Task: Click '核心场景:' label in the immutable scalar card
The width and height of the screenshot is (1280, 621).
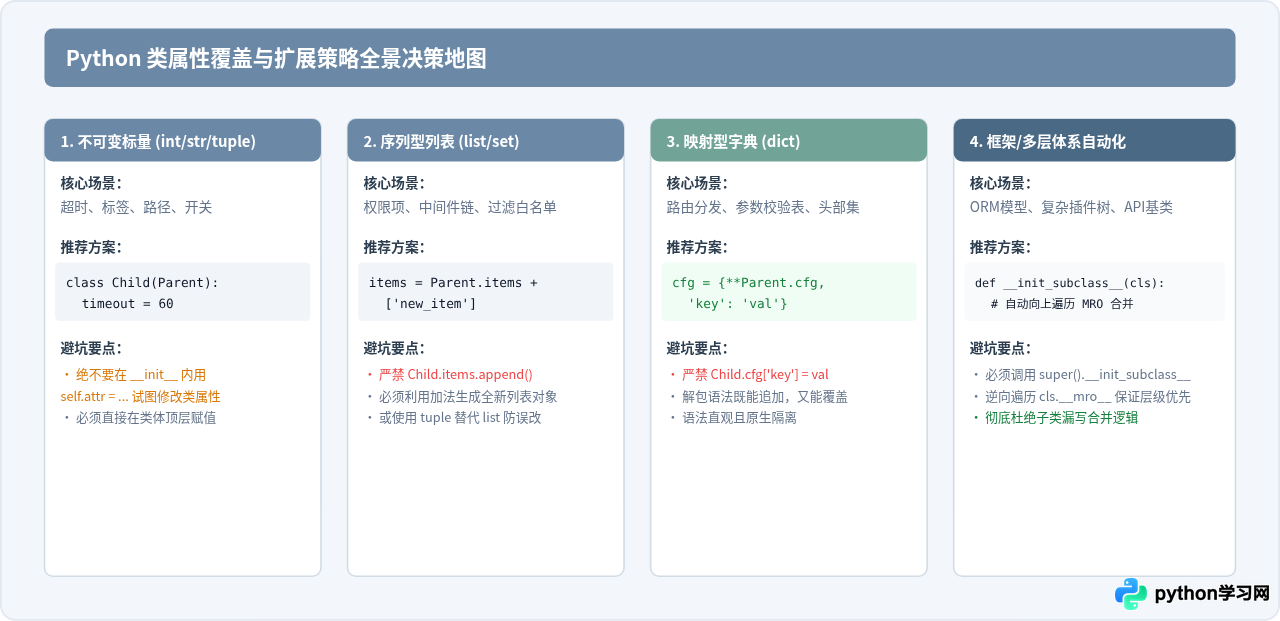Action: click(91, 183)
